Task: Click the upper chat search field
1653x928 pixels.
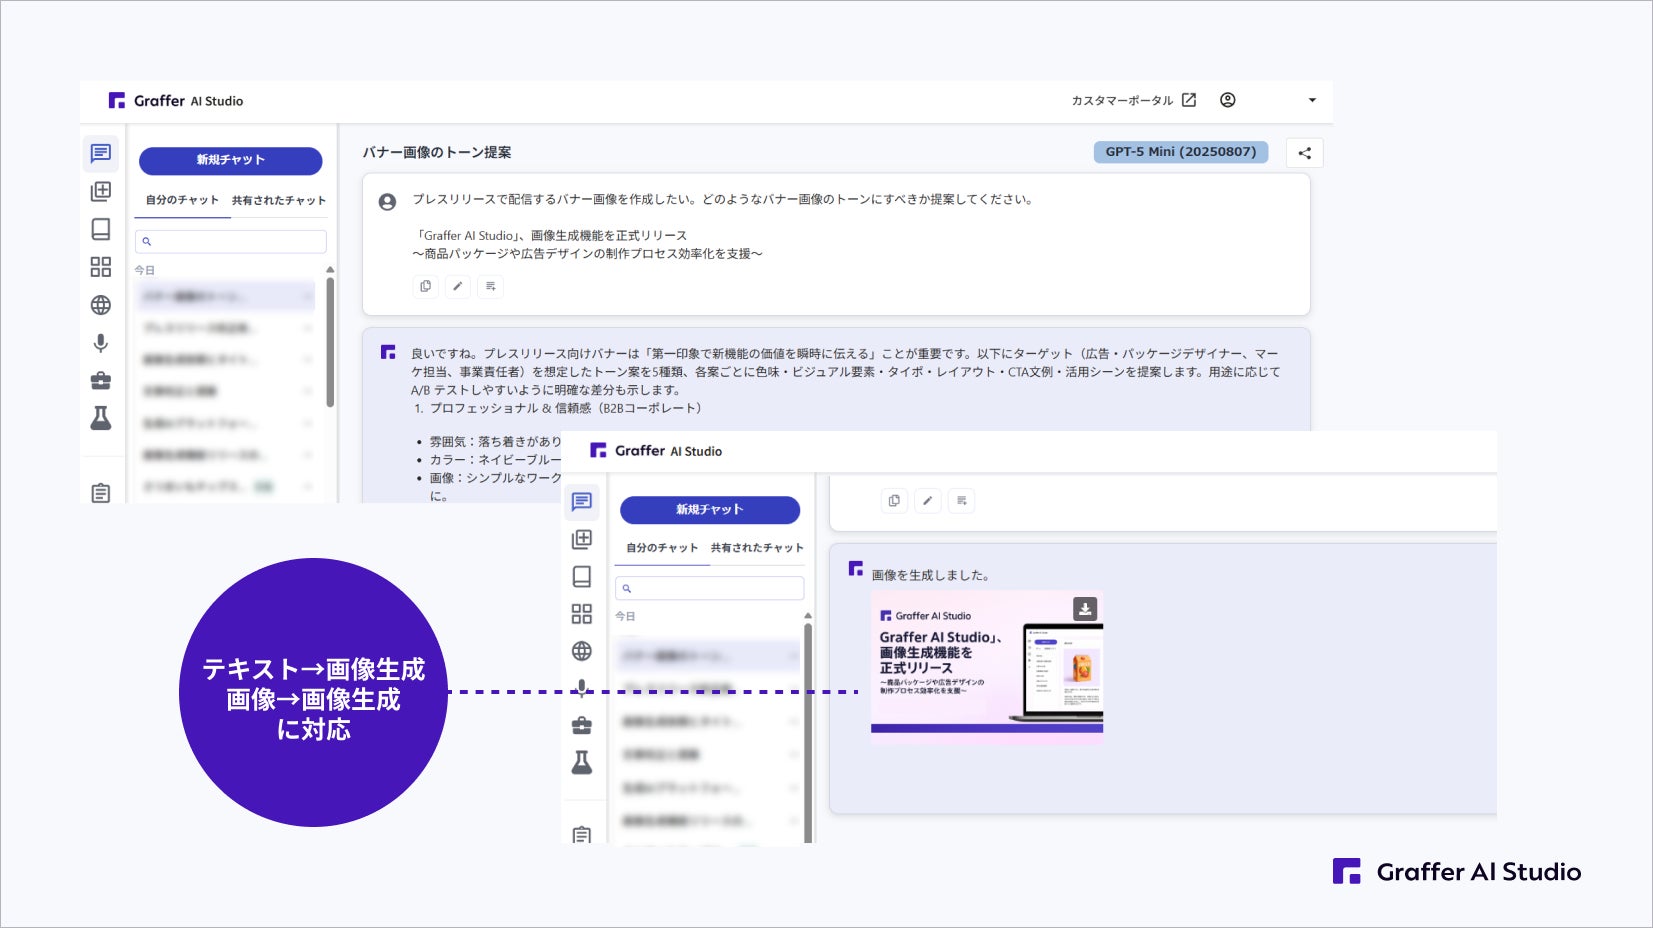Action: tap(231, 241)
